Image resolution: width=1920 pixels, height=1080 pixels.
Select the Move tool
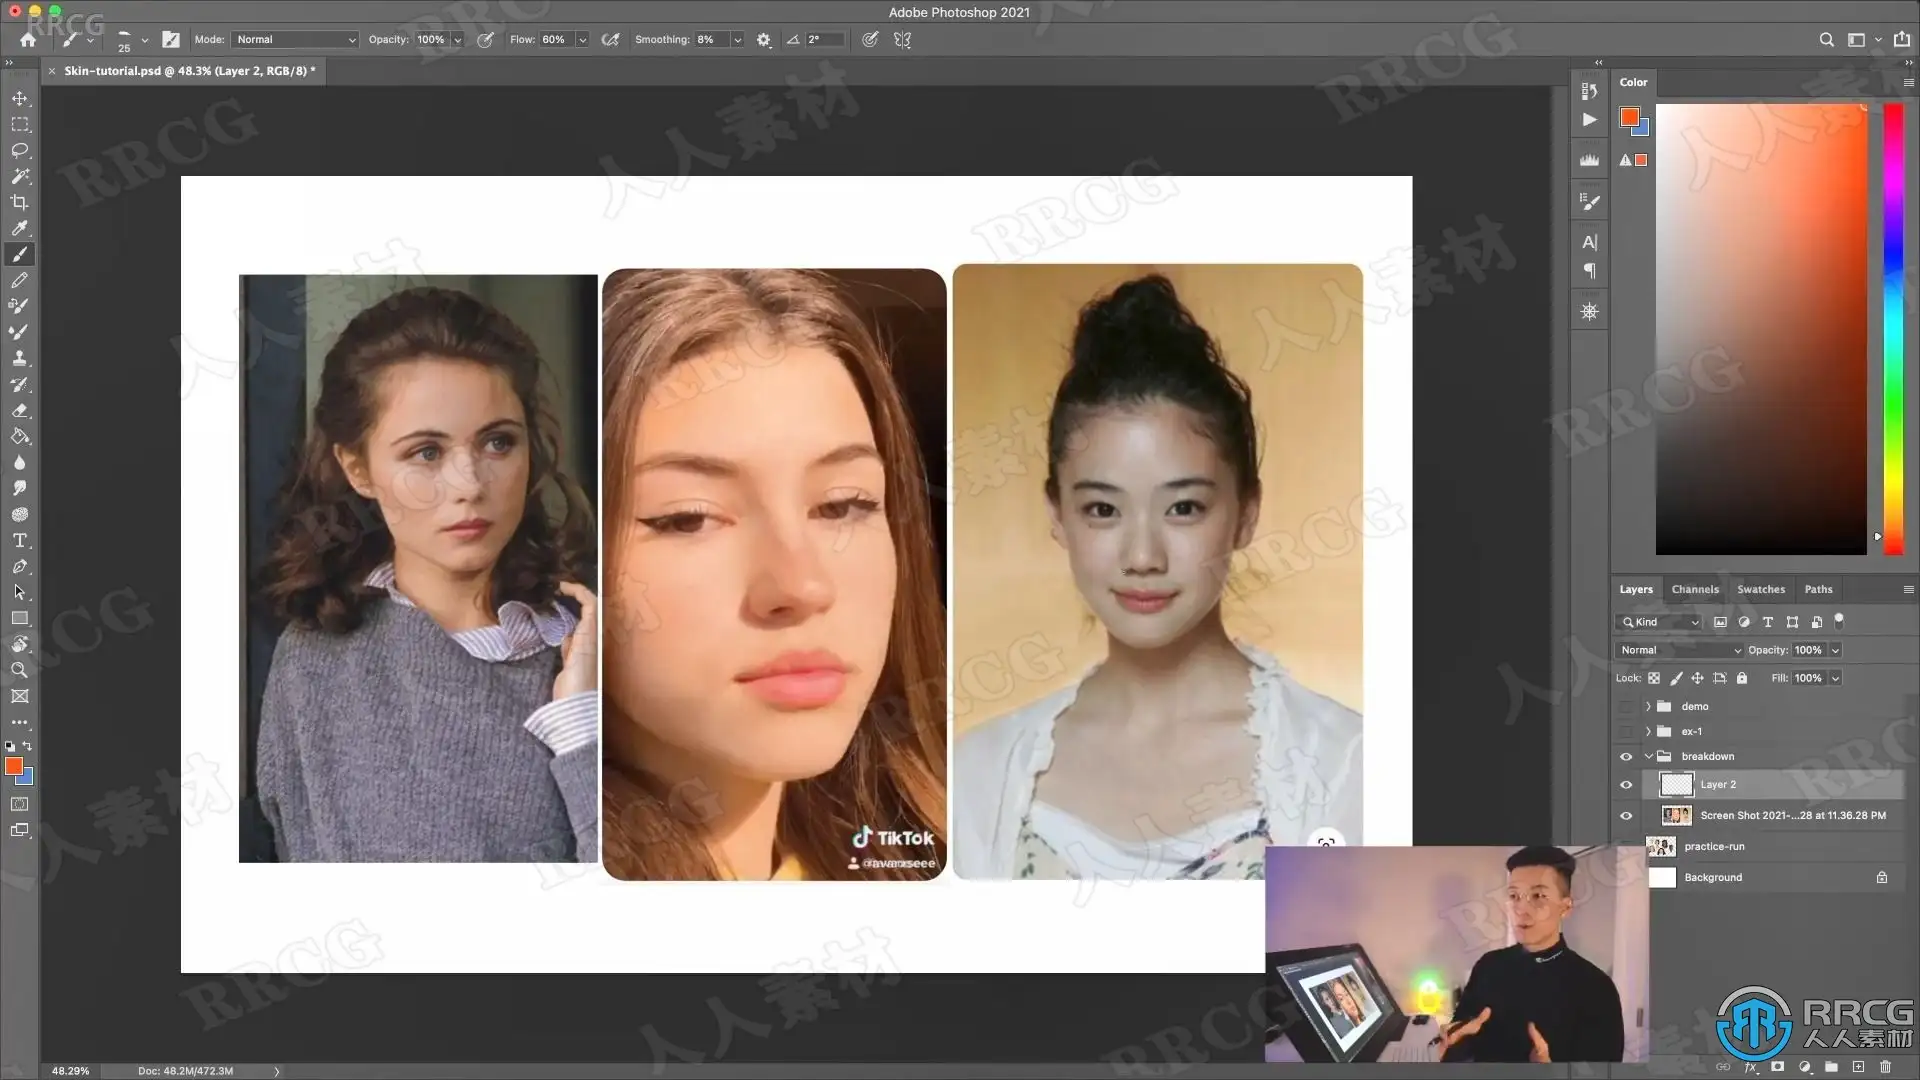tap(20, 98)
